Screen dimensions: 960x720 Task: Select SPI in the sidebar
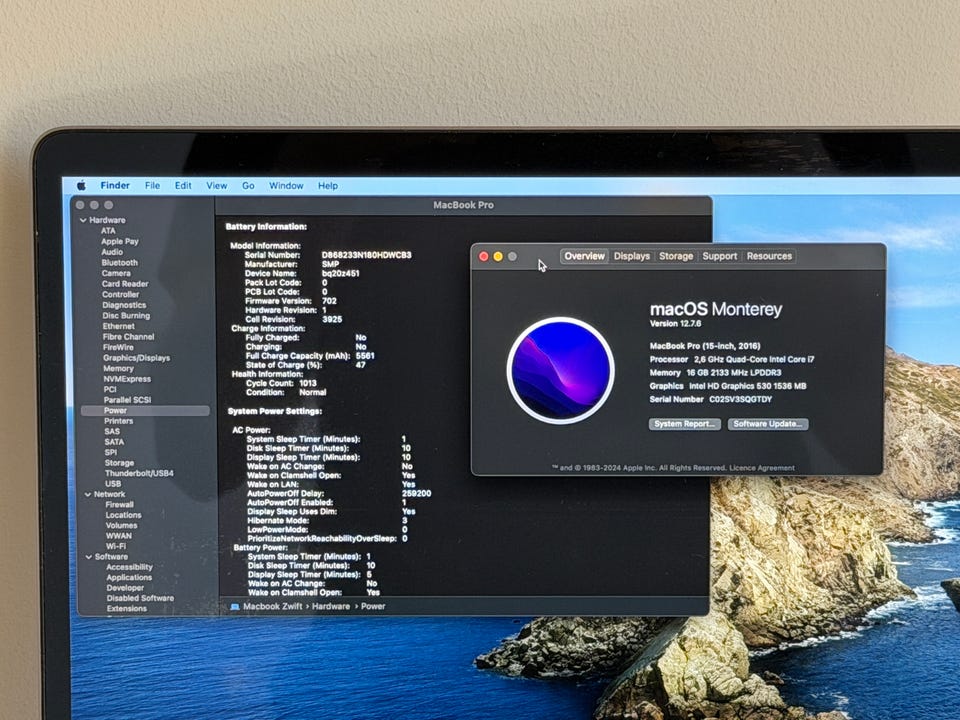pyautogui.click(x=111, y=452)
